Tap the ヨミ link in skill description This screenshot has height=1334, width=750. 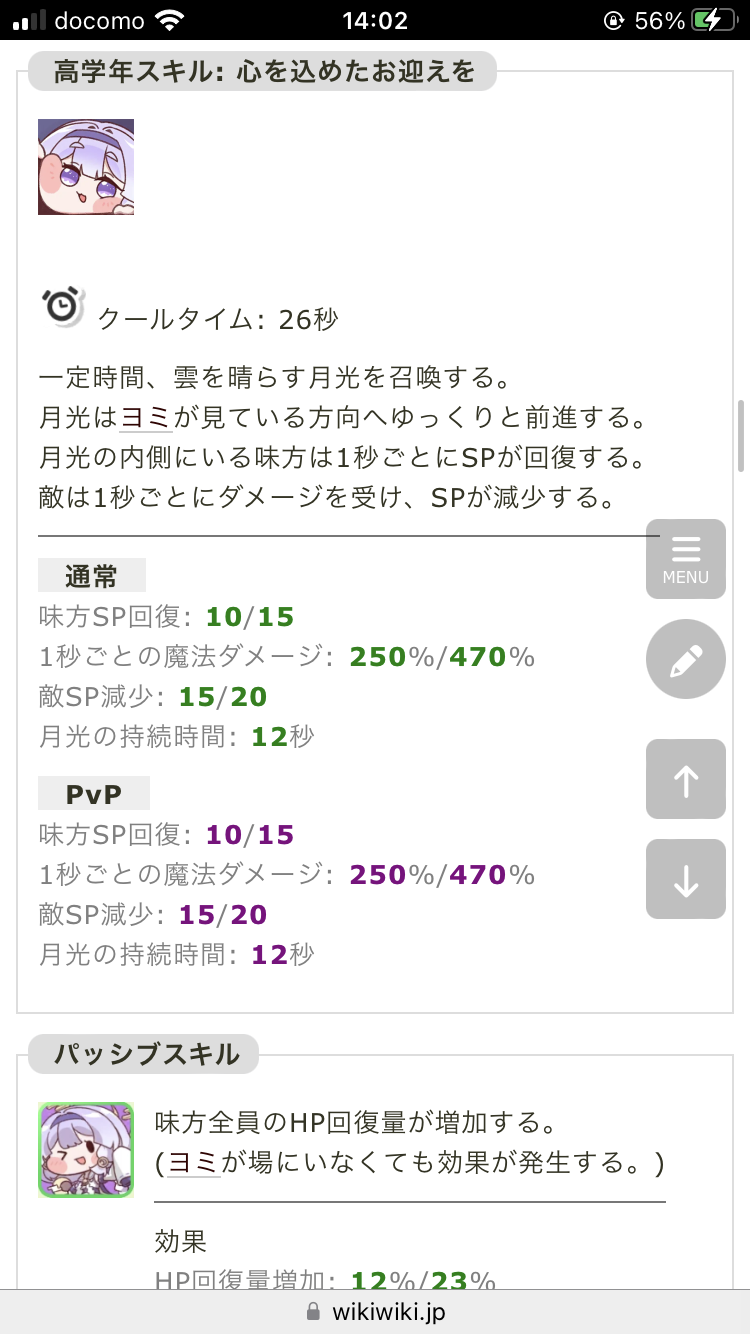point(146,417)
